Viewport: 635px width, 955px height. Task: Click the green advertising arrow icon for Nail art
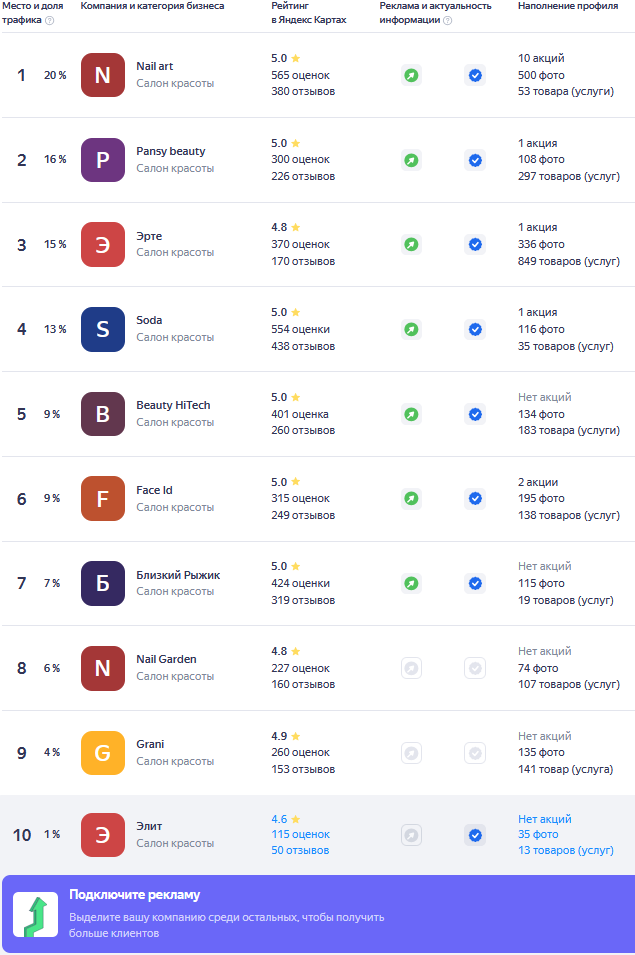[x=412, y=76]
